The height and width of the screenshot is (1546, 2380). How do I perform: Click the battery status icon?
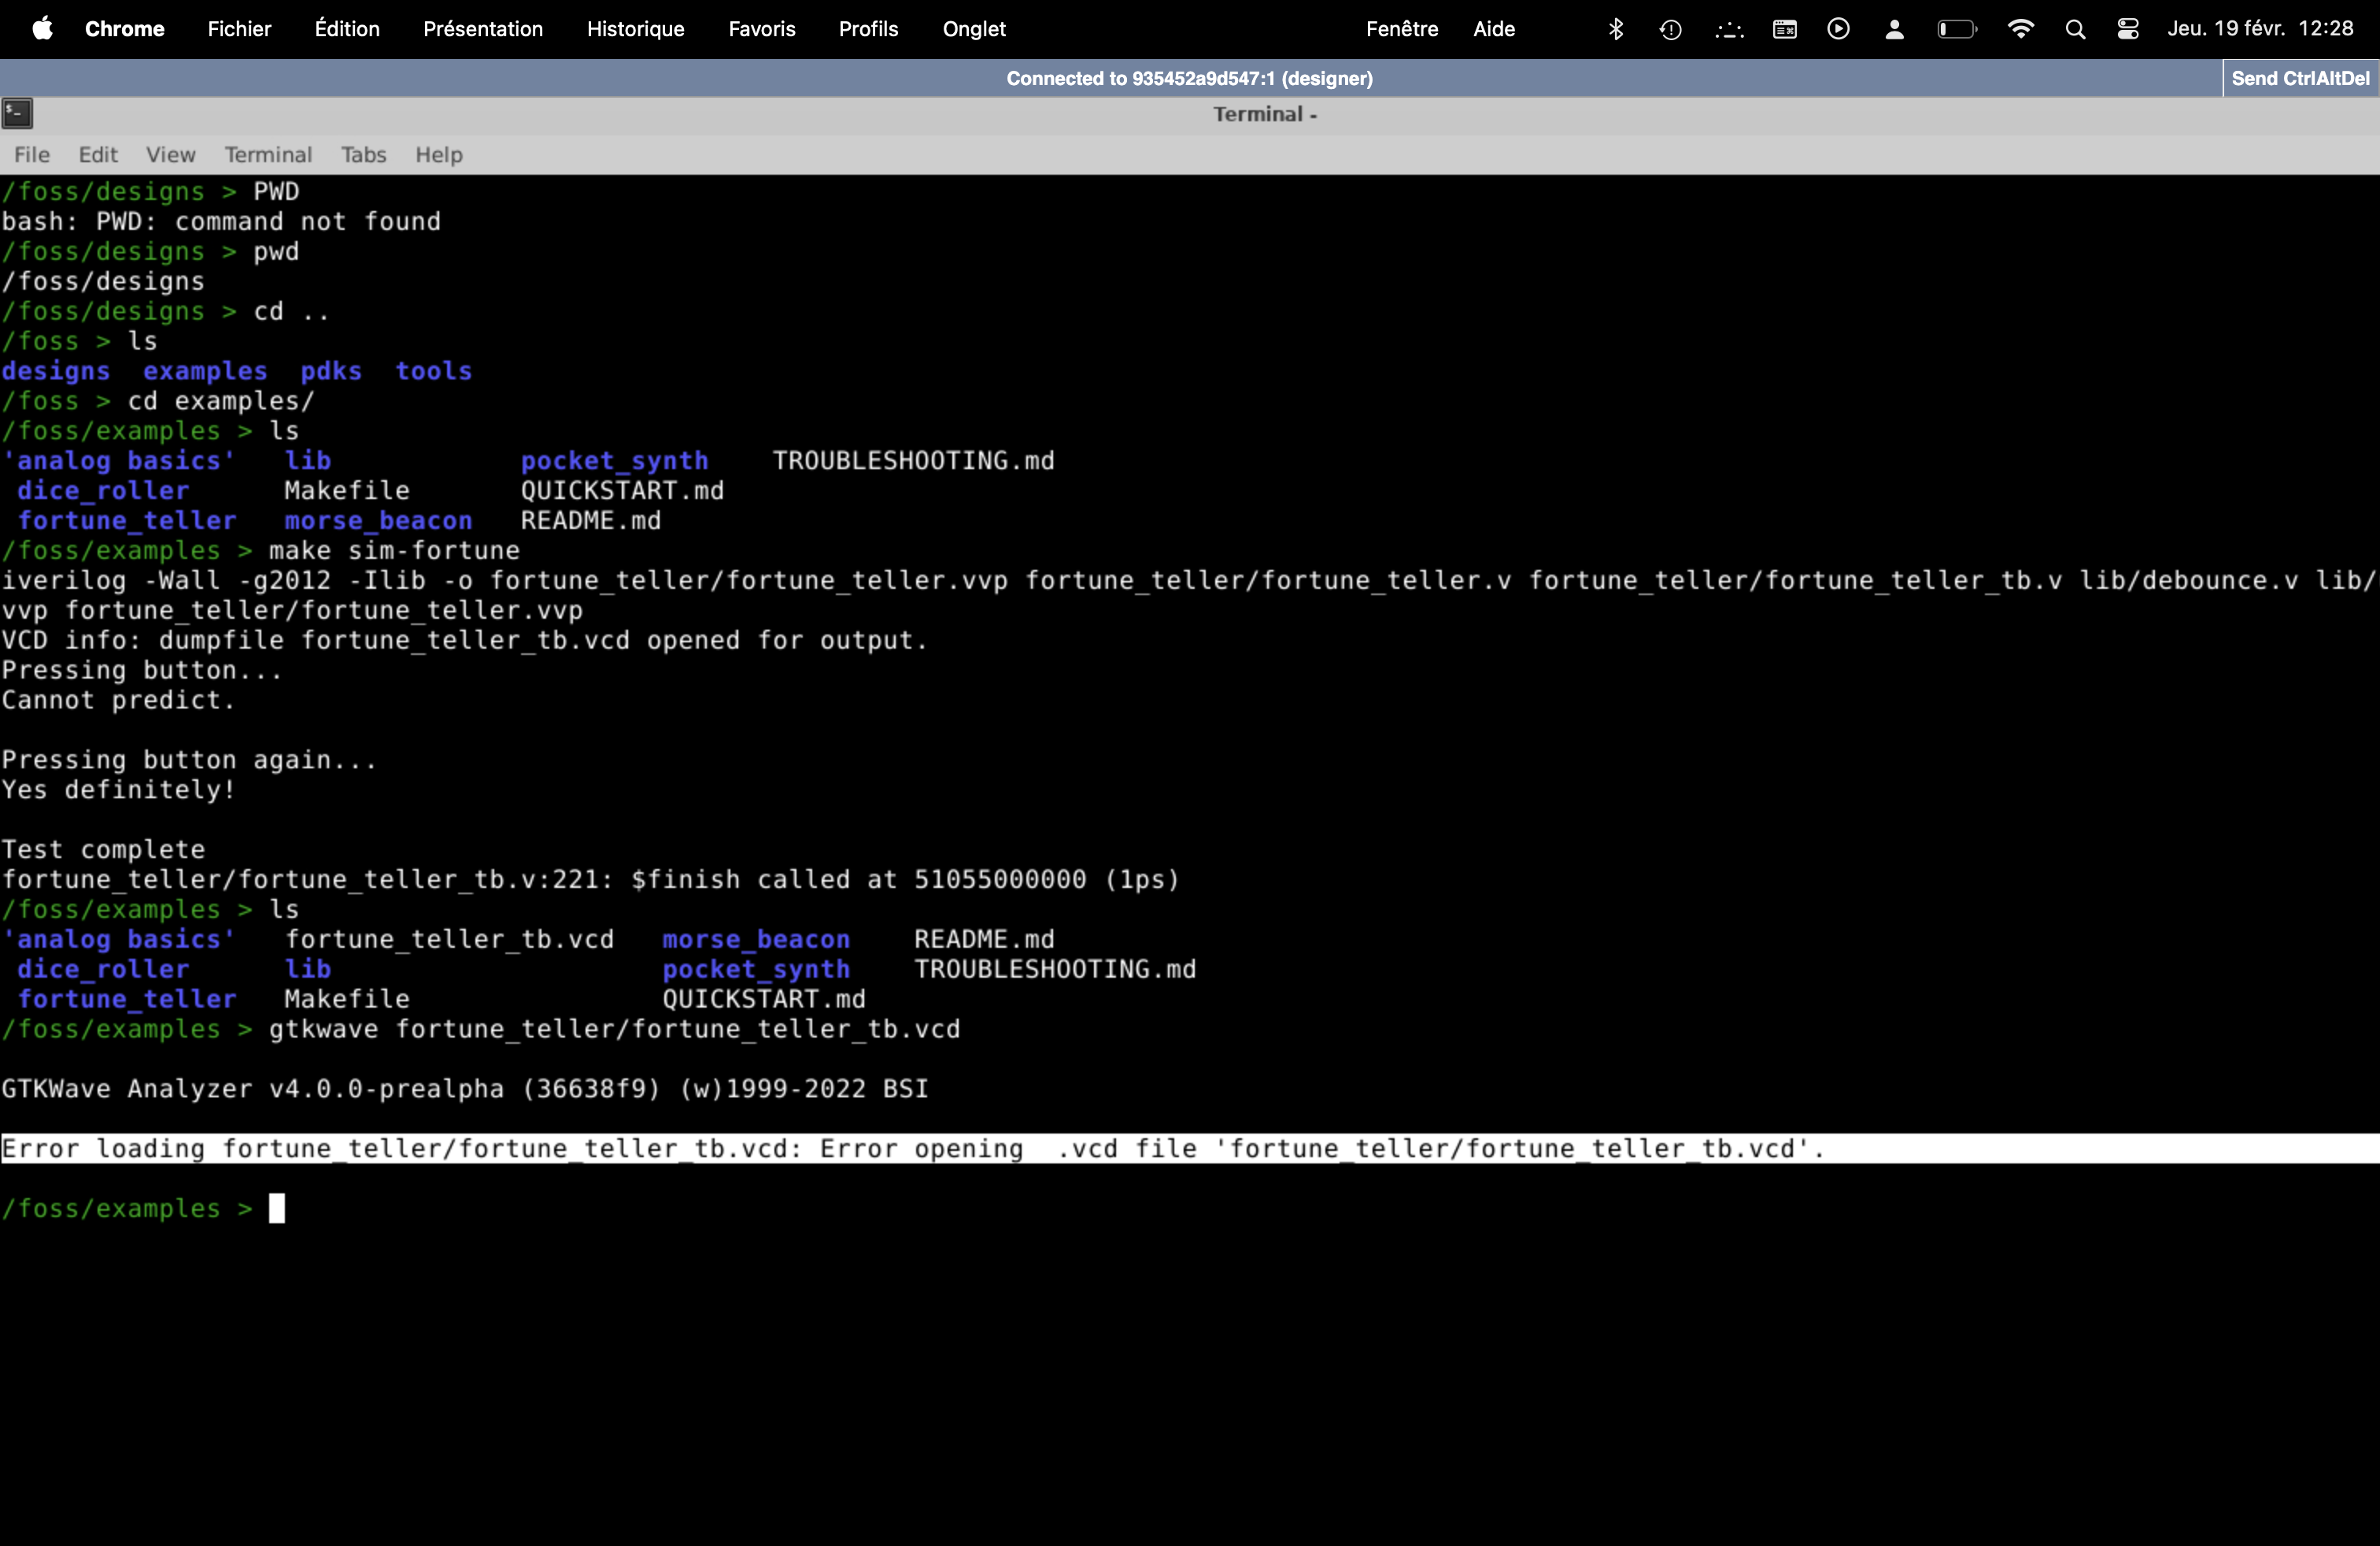[1956, 29]
